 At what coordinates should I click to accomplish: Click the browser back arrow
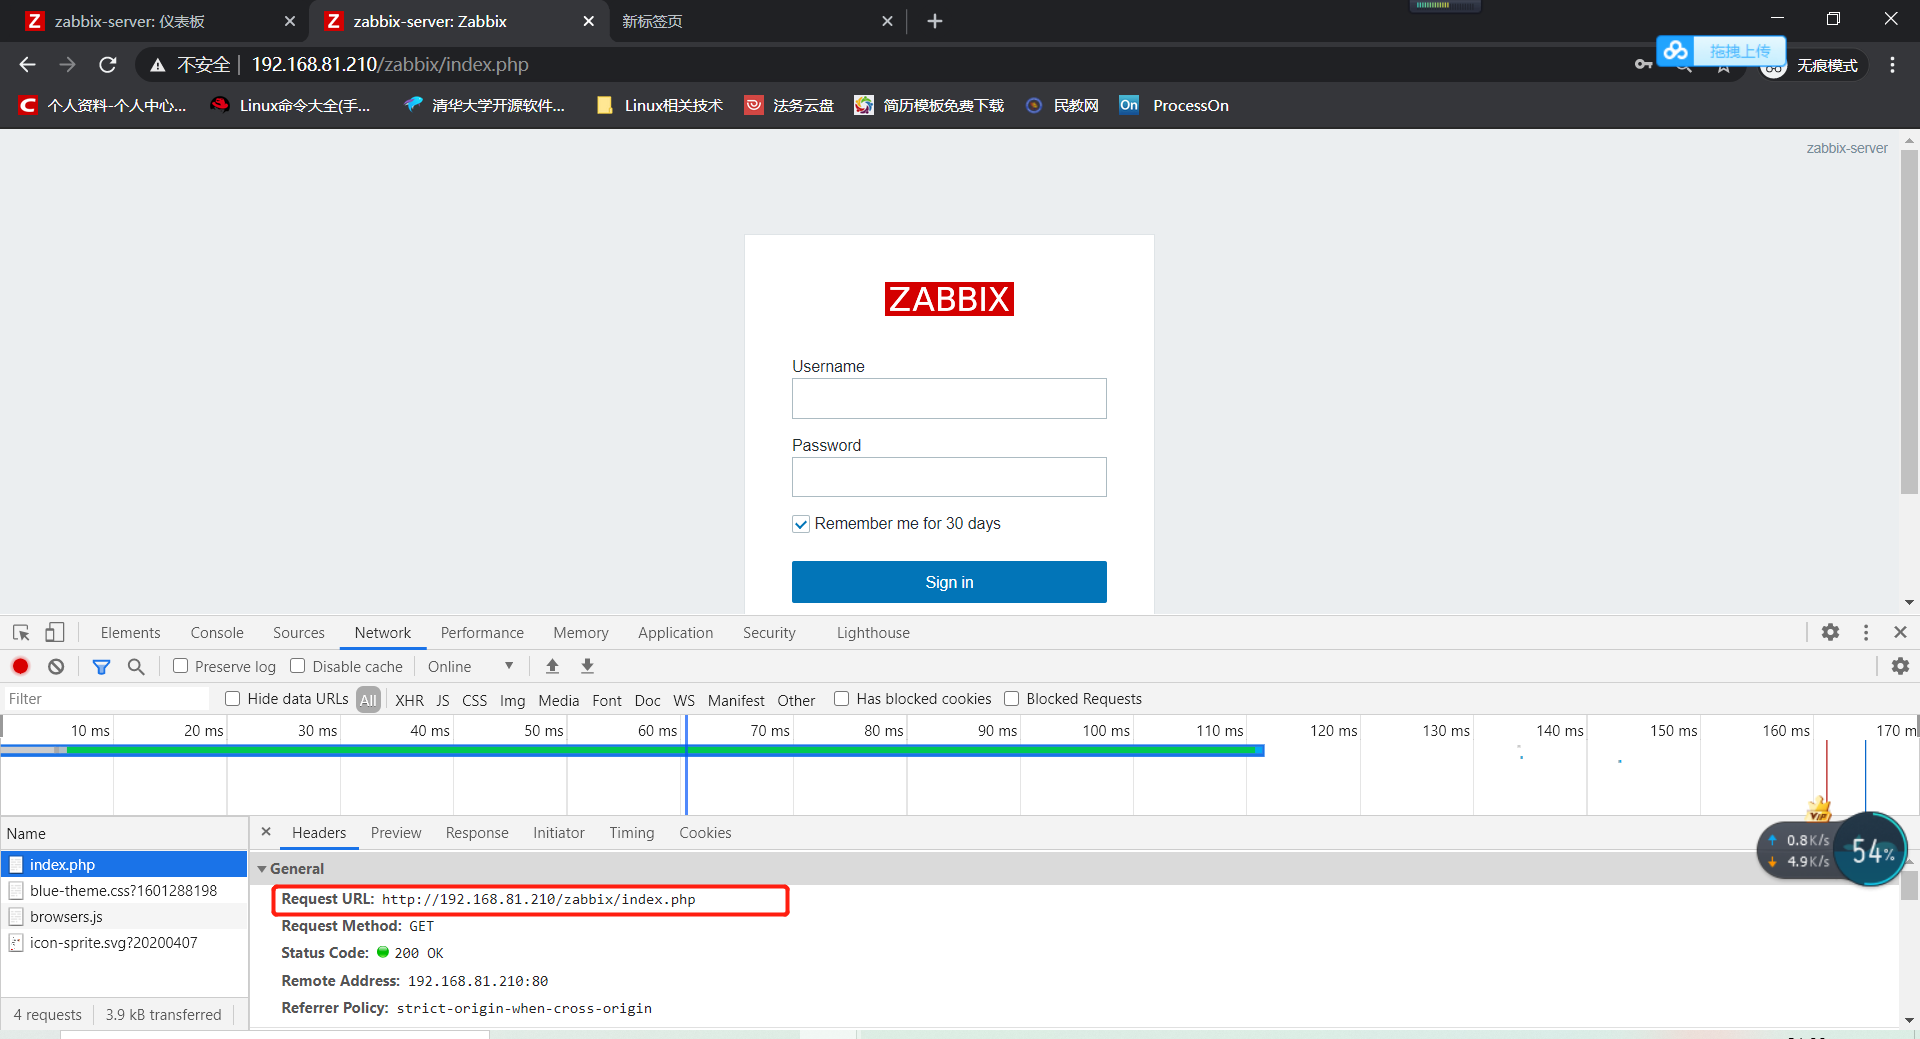[x=27, y=65]
